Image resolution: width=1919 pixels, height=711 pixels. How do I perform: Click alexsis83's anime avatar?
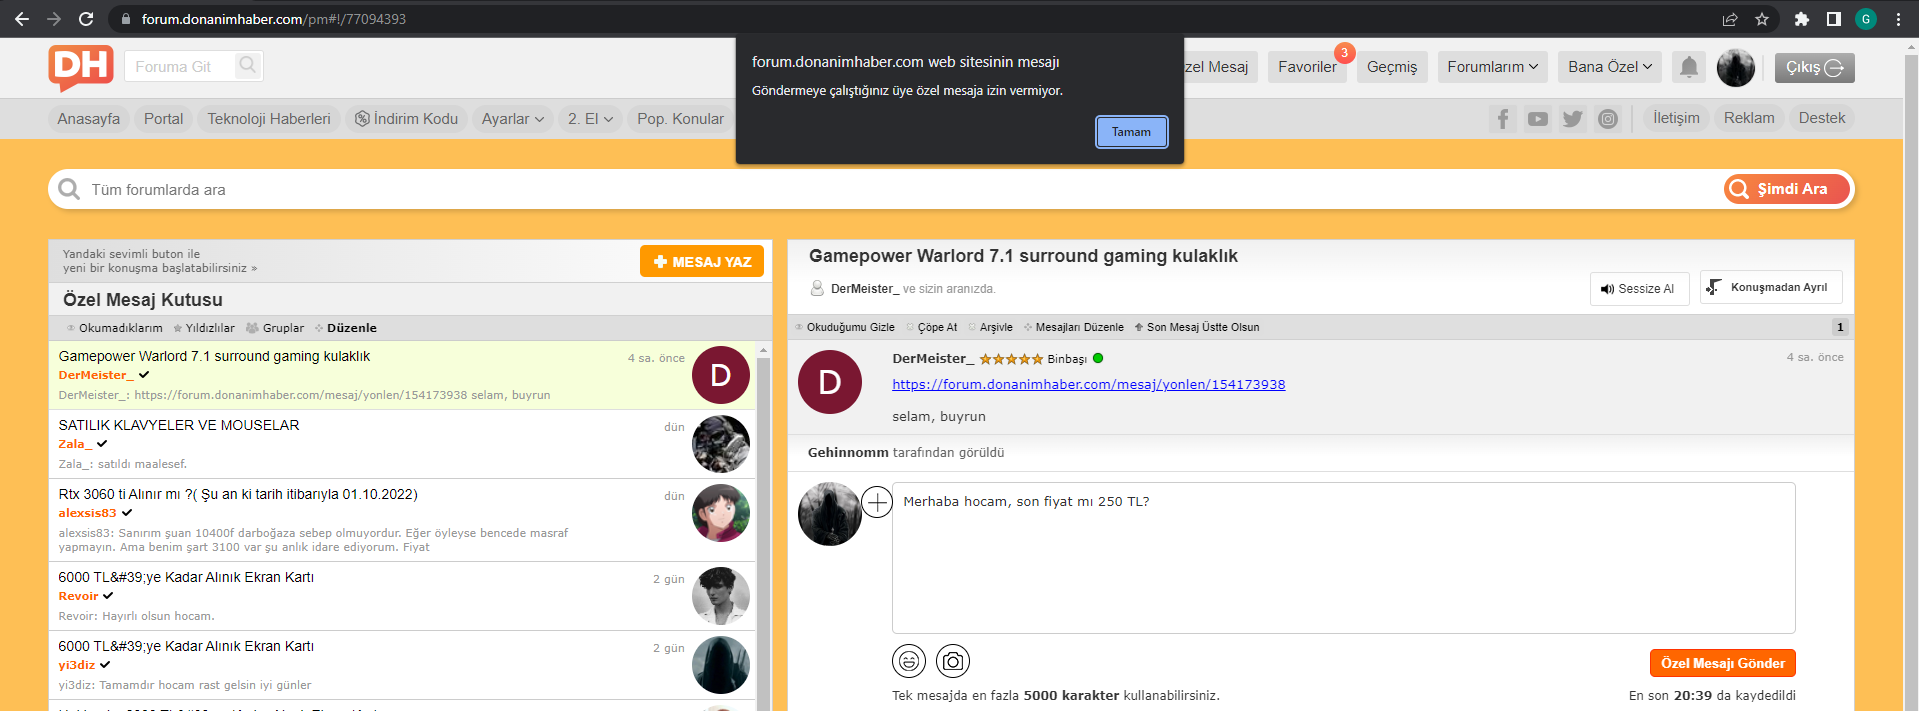tap(721, 513)
